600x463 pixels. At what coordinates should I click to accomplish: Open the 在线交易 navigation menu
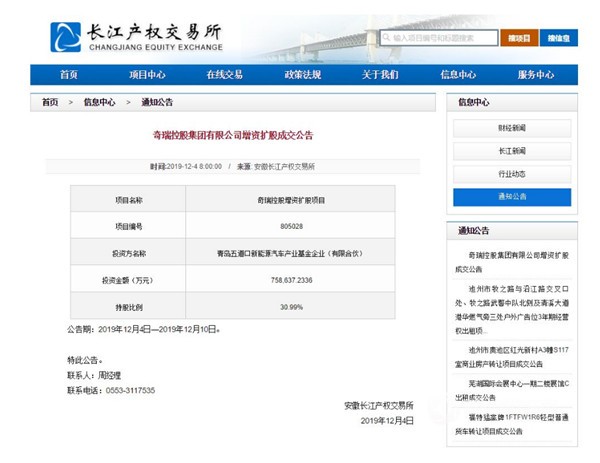tap(225, 75)
